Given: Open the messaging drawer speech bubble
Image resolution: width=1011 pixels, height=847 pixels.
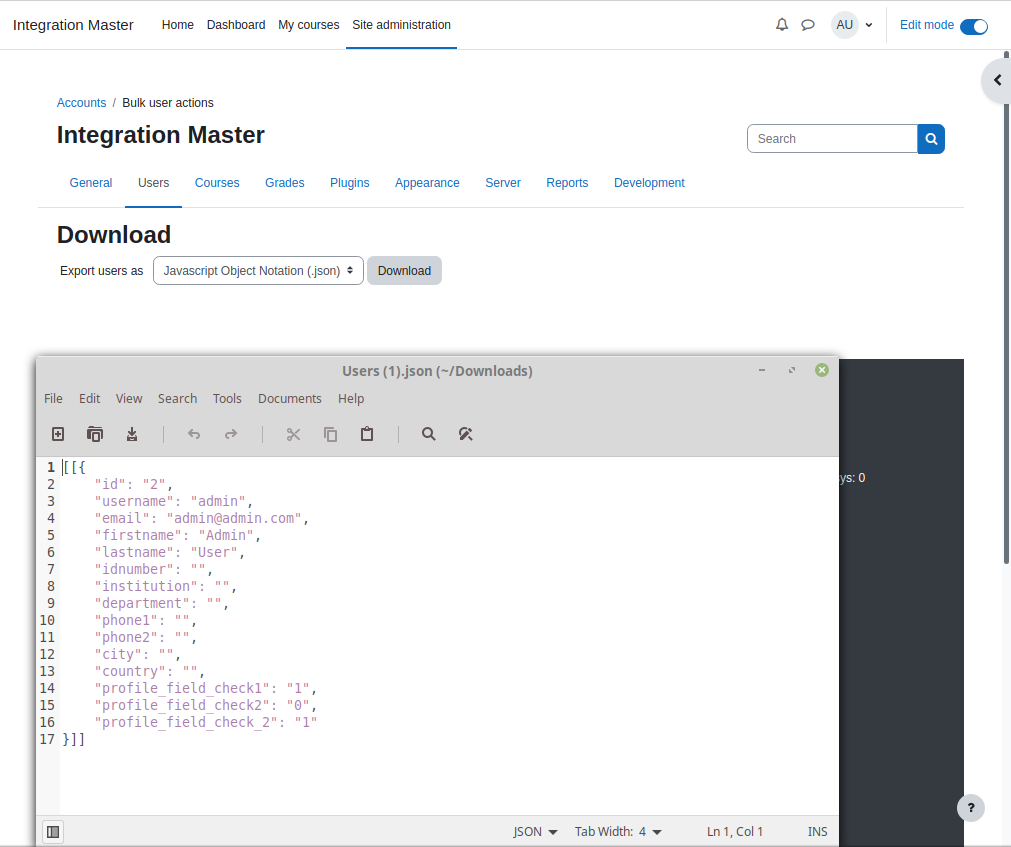Looking at the screenshot, I should click(x=808, y=25).
